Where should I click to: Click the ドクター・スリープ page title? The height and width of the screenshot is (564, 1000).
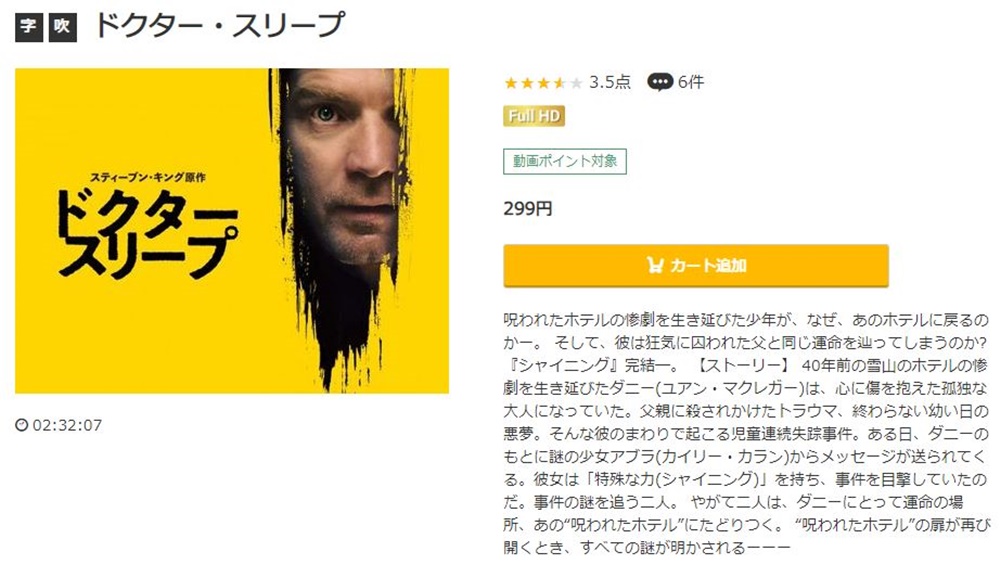click(219, 26)
